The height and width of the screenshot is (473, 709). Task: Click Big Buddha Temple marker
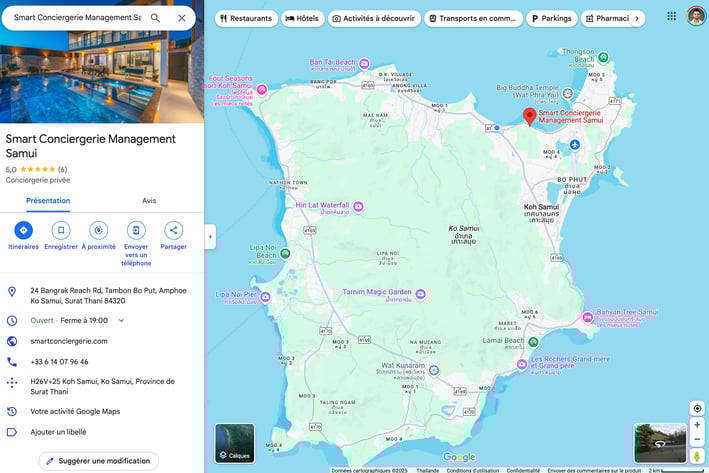click(567, 94)
